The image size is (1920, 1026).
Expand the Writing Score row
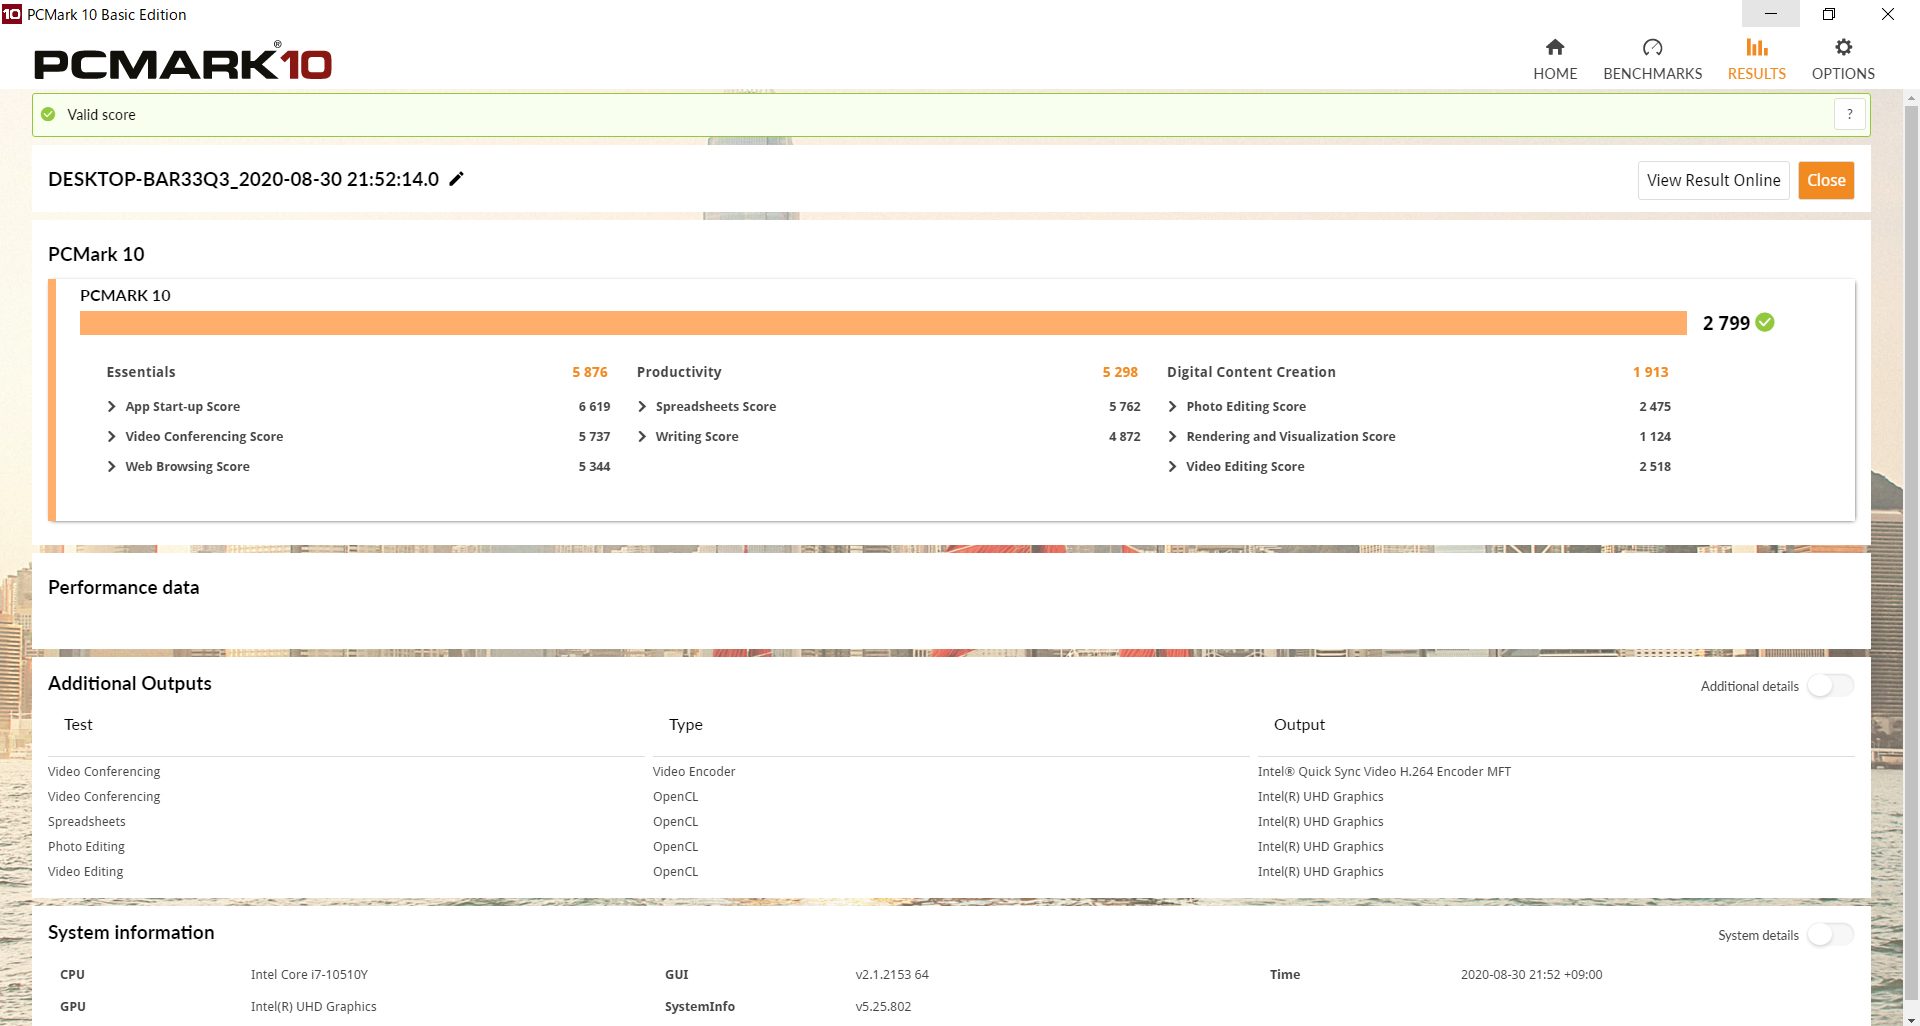pos(642,436)
